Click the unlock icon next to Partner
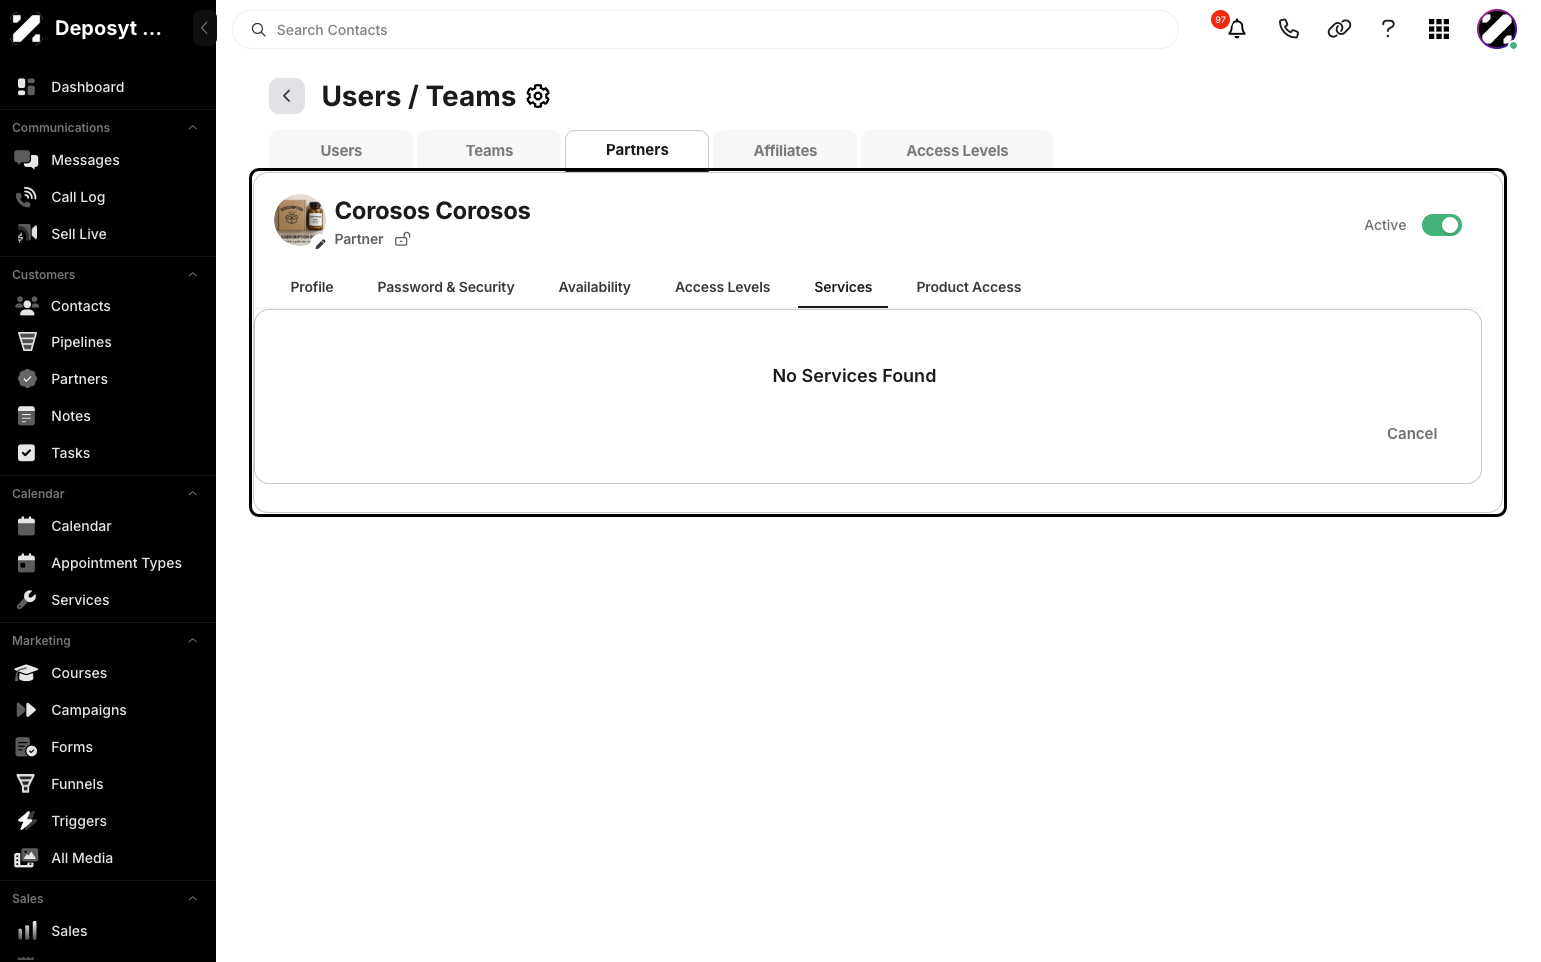This screenshot has height=962, width=1541. pos(402,239)
